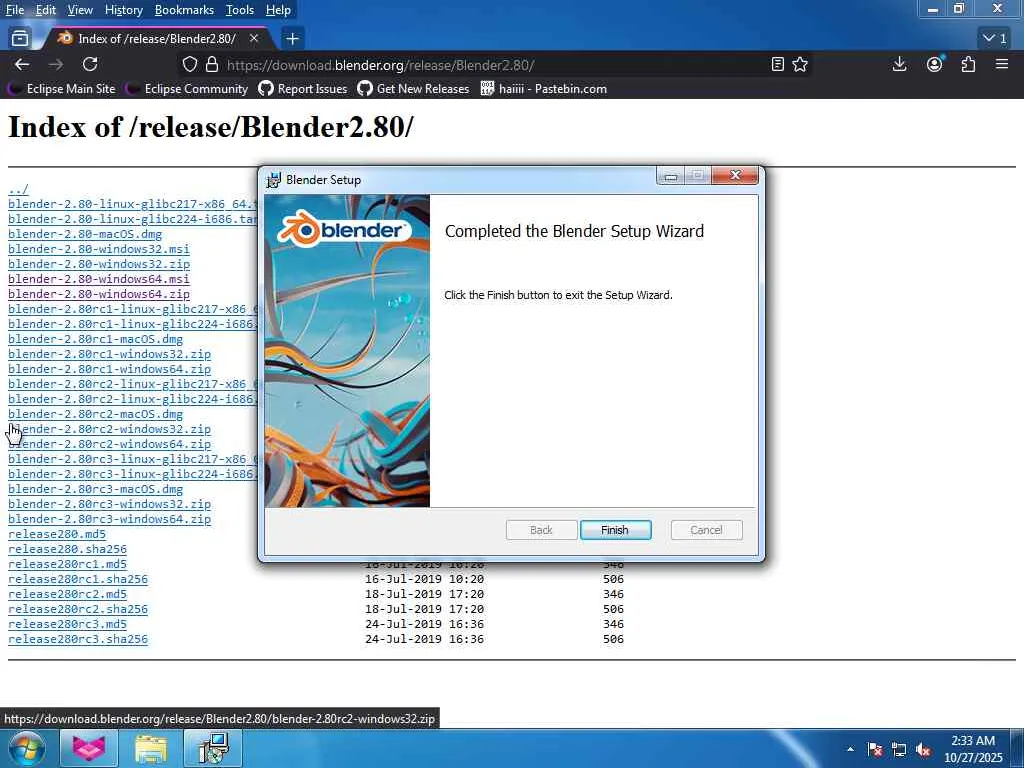
Task: Click release280rc2.md5 link
Action: (x=67, y=594)
